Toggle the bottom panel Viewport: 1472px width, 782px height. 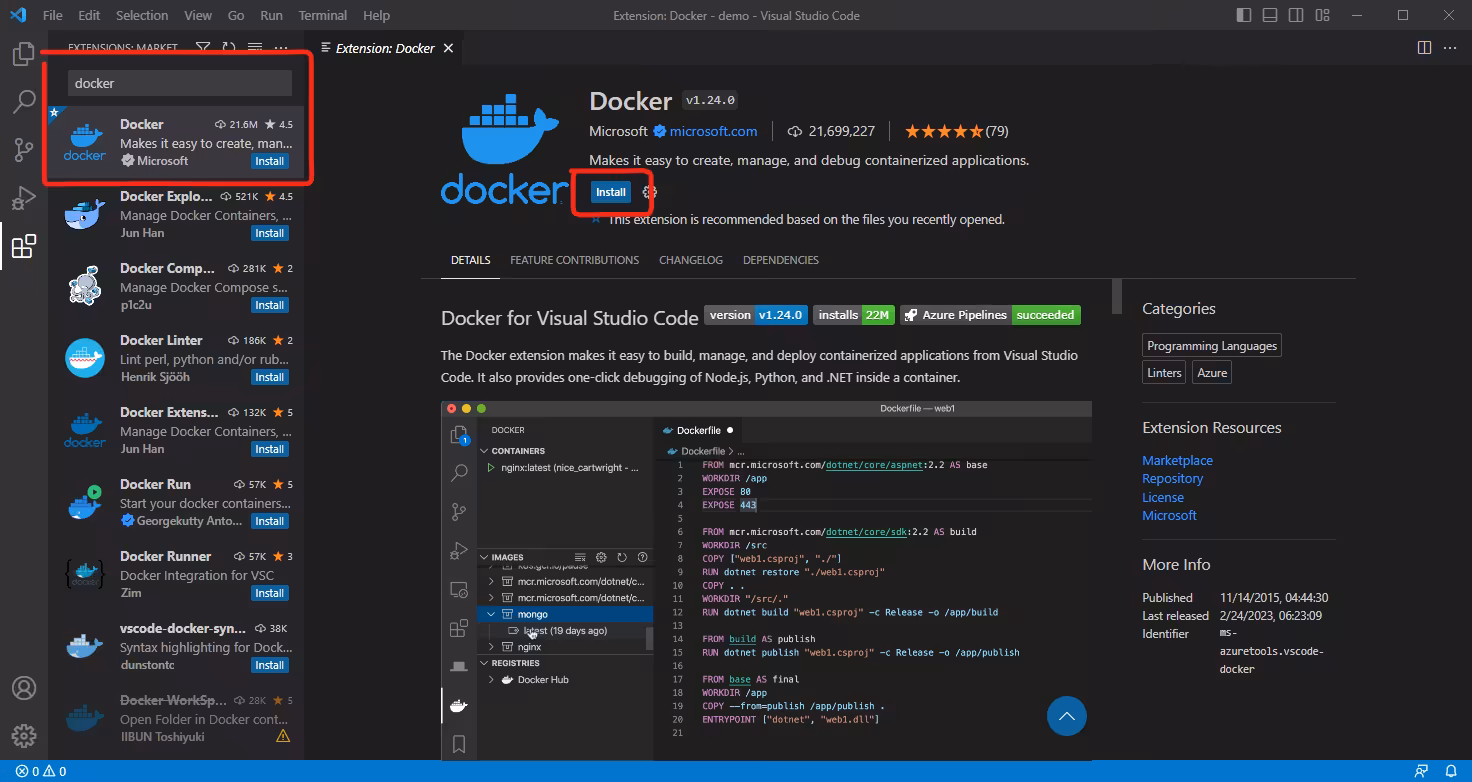coord(1270,15)
